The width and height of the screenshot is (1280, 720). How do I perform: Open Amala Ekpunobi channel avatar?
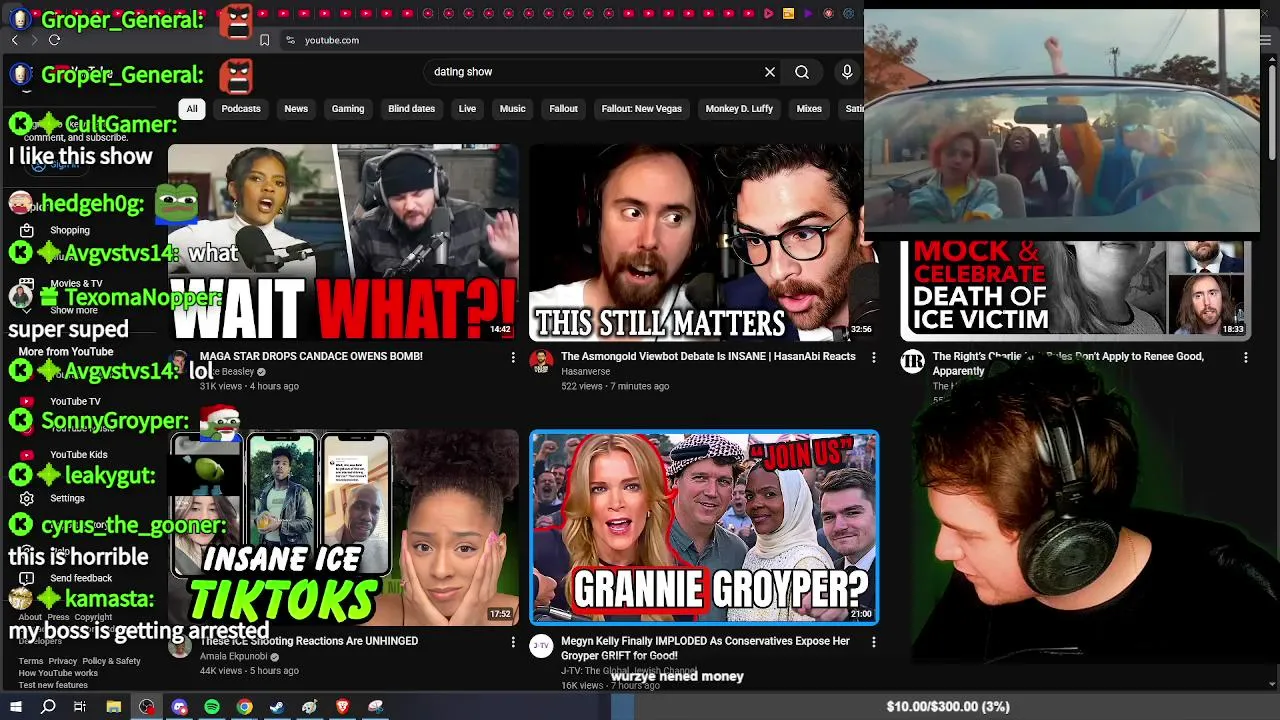(x=180, y=646)
